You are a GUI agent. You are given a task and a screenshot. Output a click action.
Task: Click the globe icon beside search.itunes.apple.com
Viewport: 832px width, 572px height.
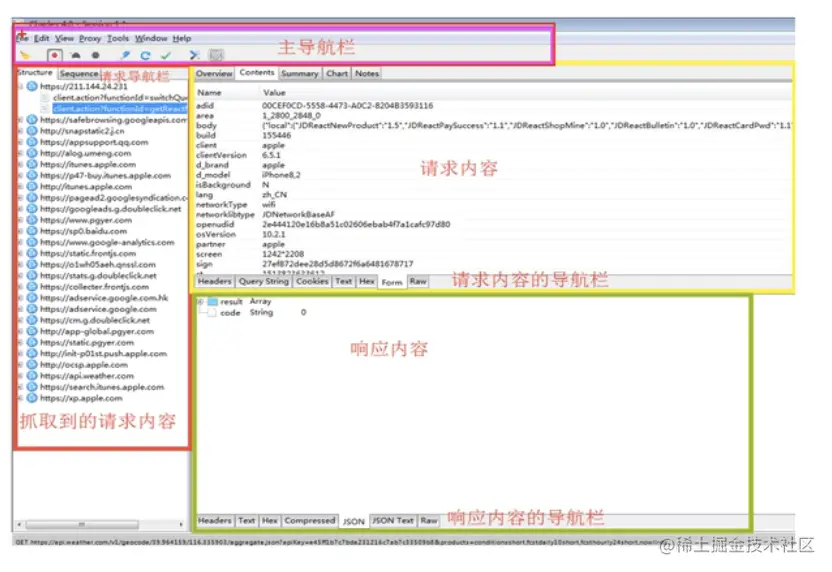click(x=32, y=387)
